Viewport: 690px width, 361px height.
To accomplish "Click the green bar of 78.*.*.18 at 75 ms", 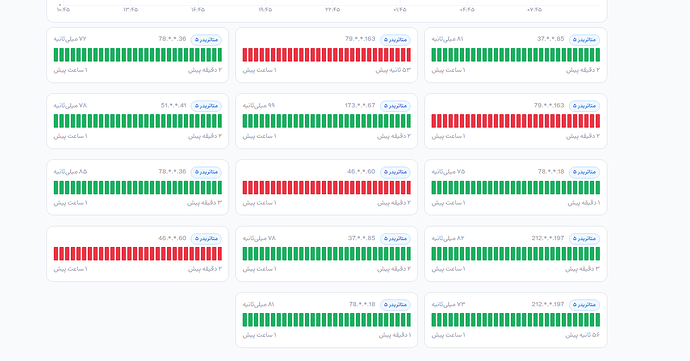I will 516,188.
